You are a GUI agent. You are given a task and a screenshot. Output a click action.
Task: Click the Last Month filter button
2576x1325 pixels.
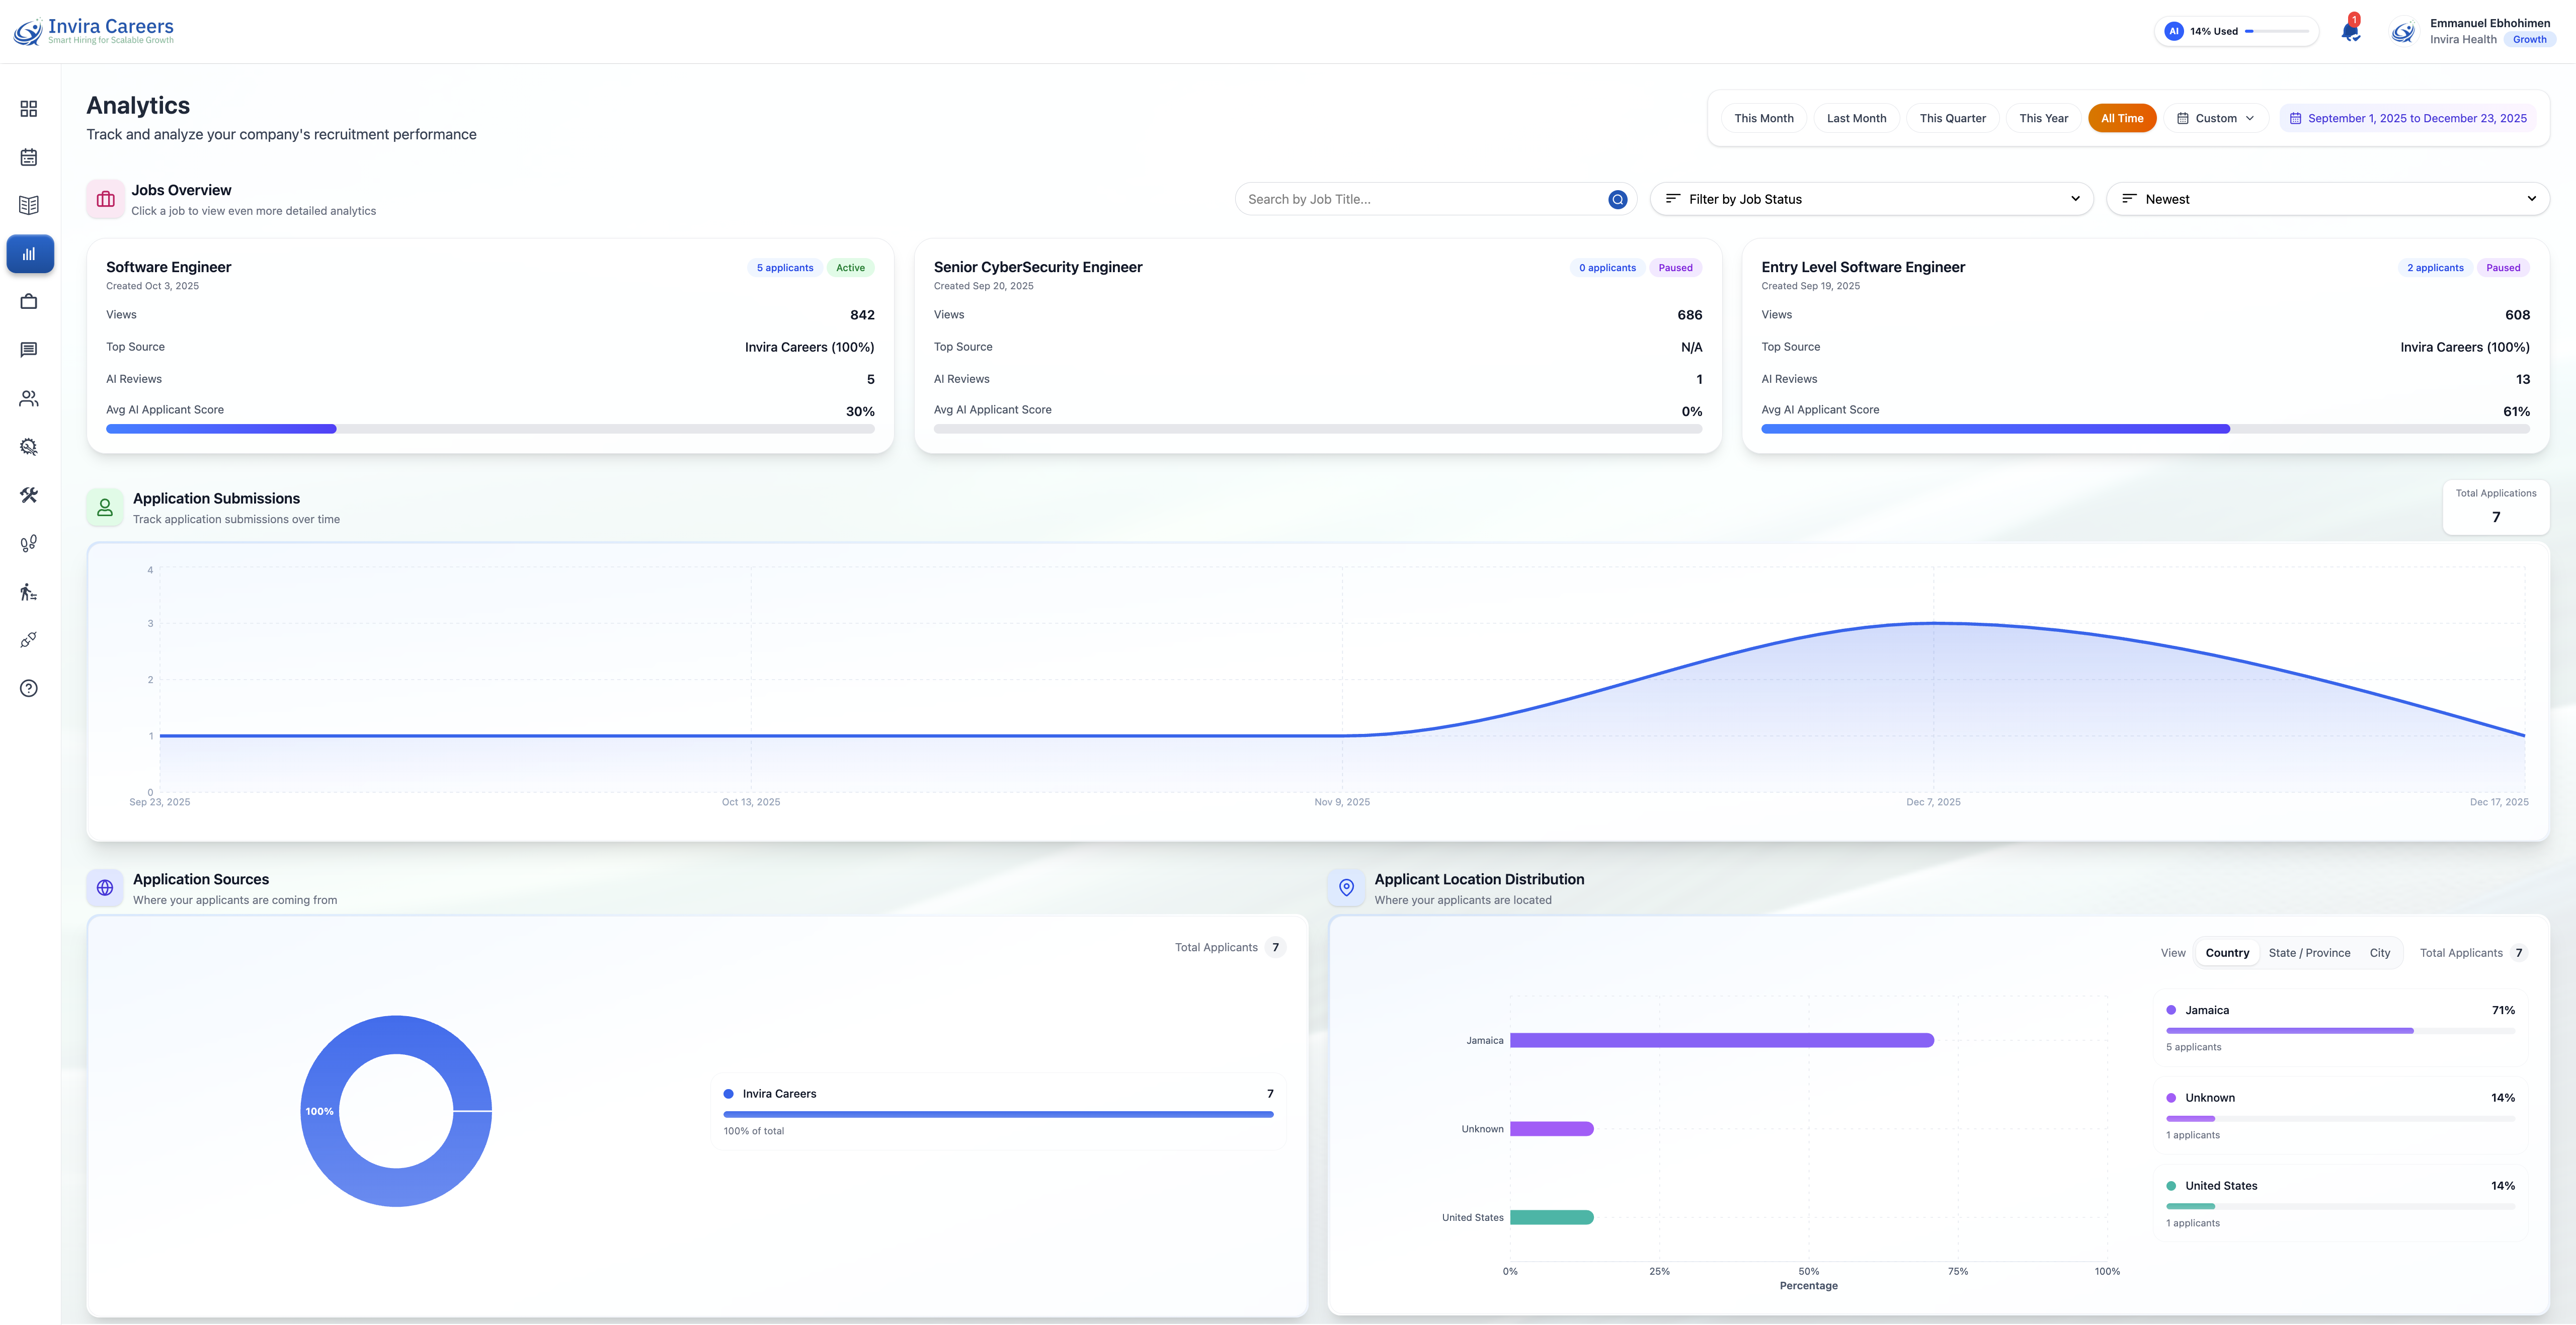coord(1856,118)
